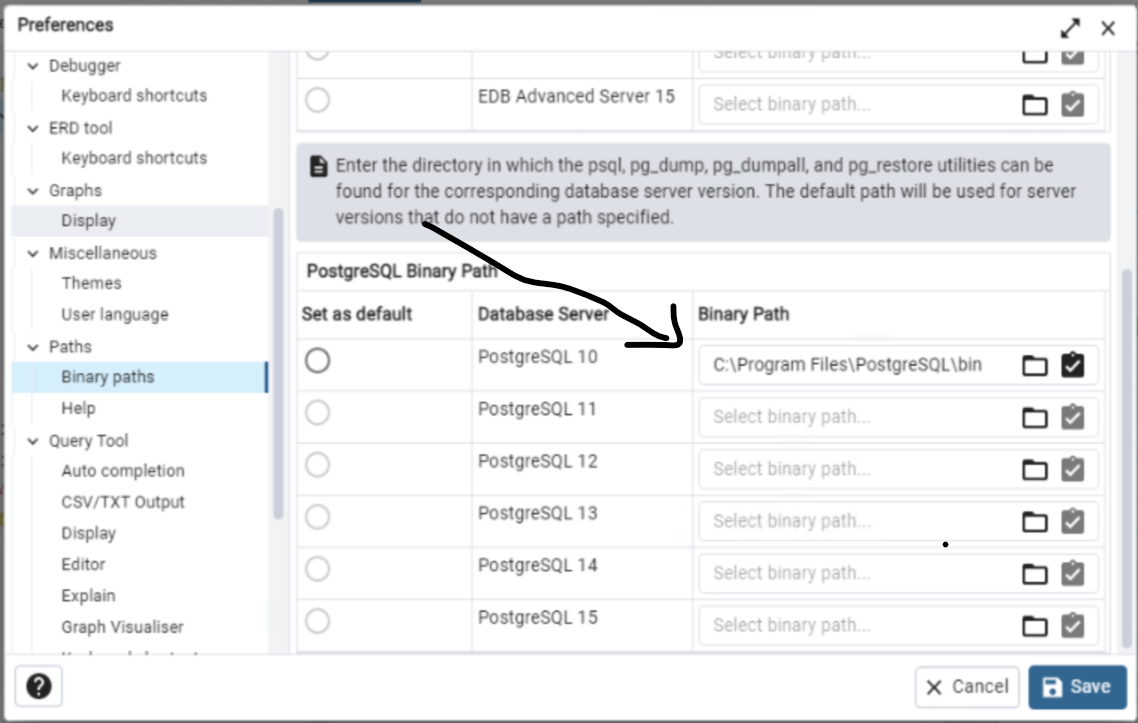Select User language preference
The image size is (1138, 723).
click(115, 314)
